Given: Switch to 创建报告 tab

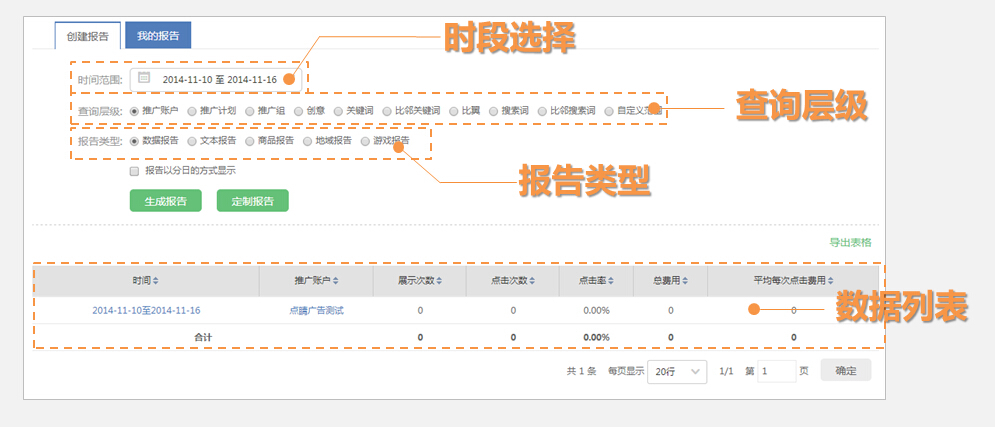Looking at the screenshot, I should (88, 36).
